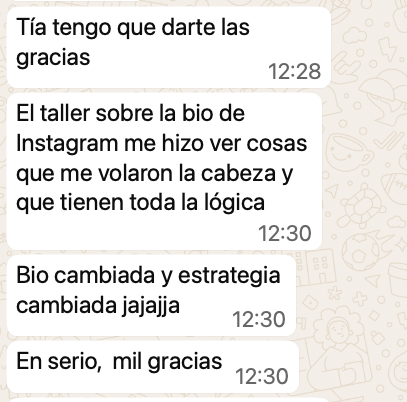Click the 12:30 timestamp under 'toda la lógica'
This screenshot has height=402, width=407.
click(x=285, y=233)
